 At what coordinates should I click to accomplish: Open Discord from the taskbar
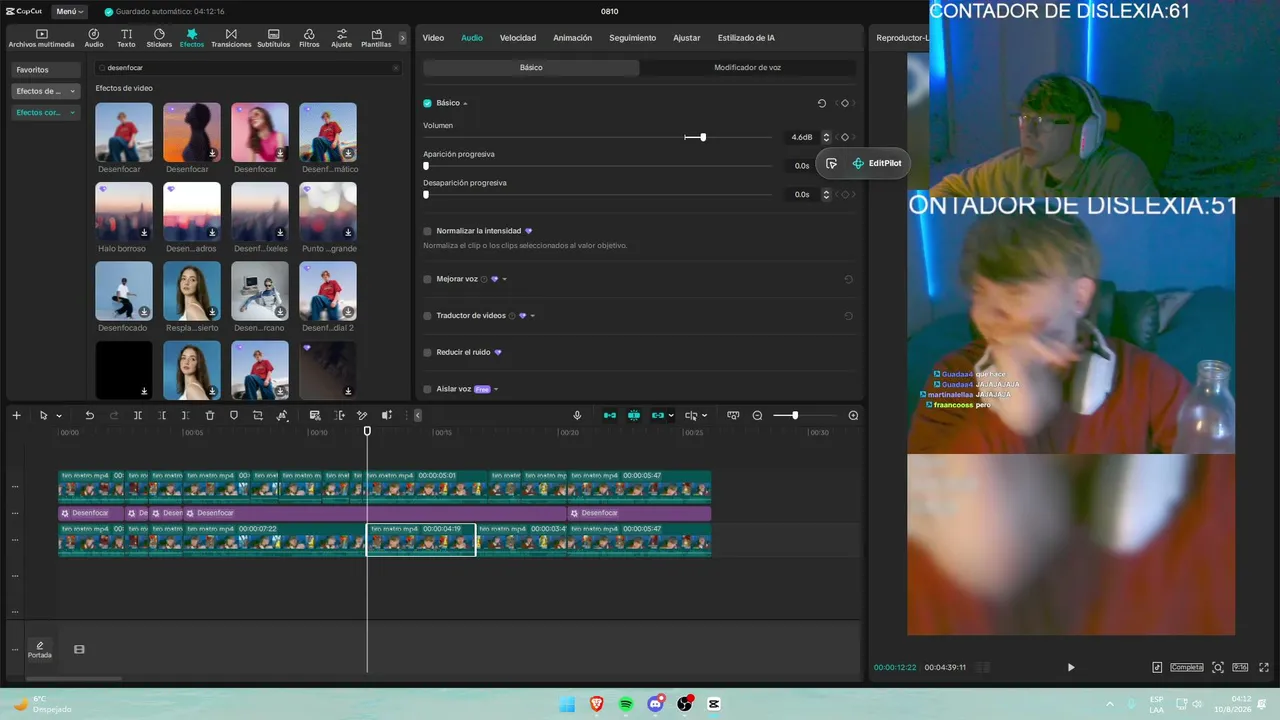point(656,704)
